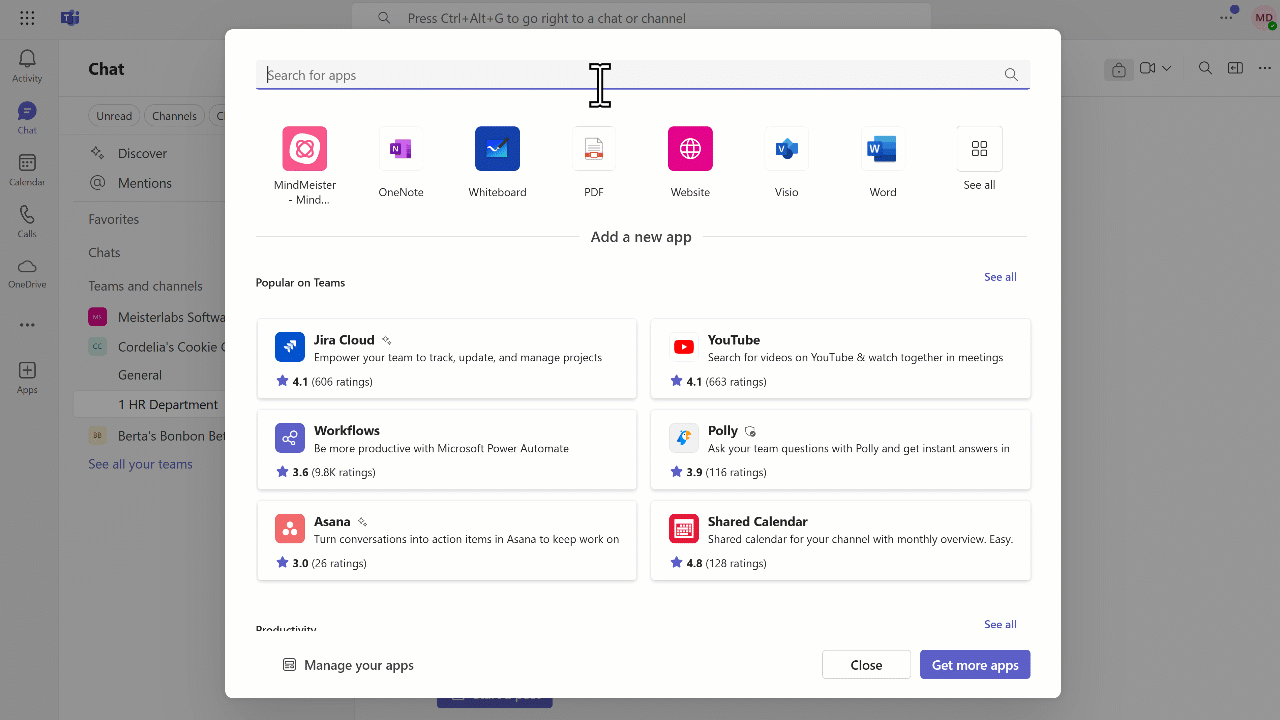Viewport: 1280px width, 720px height.
Task: Show more apps ellipsis in left rail
Action: click(27, 325)
